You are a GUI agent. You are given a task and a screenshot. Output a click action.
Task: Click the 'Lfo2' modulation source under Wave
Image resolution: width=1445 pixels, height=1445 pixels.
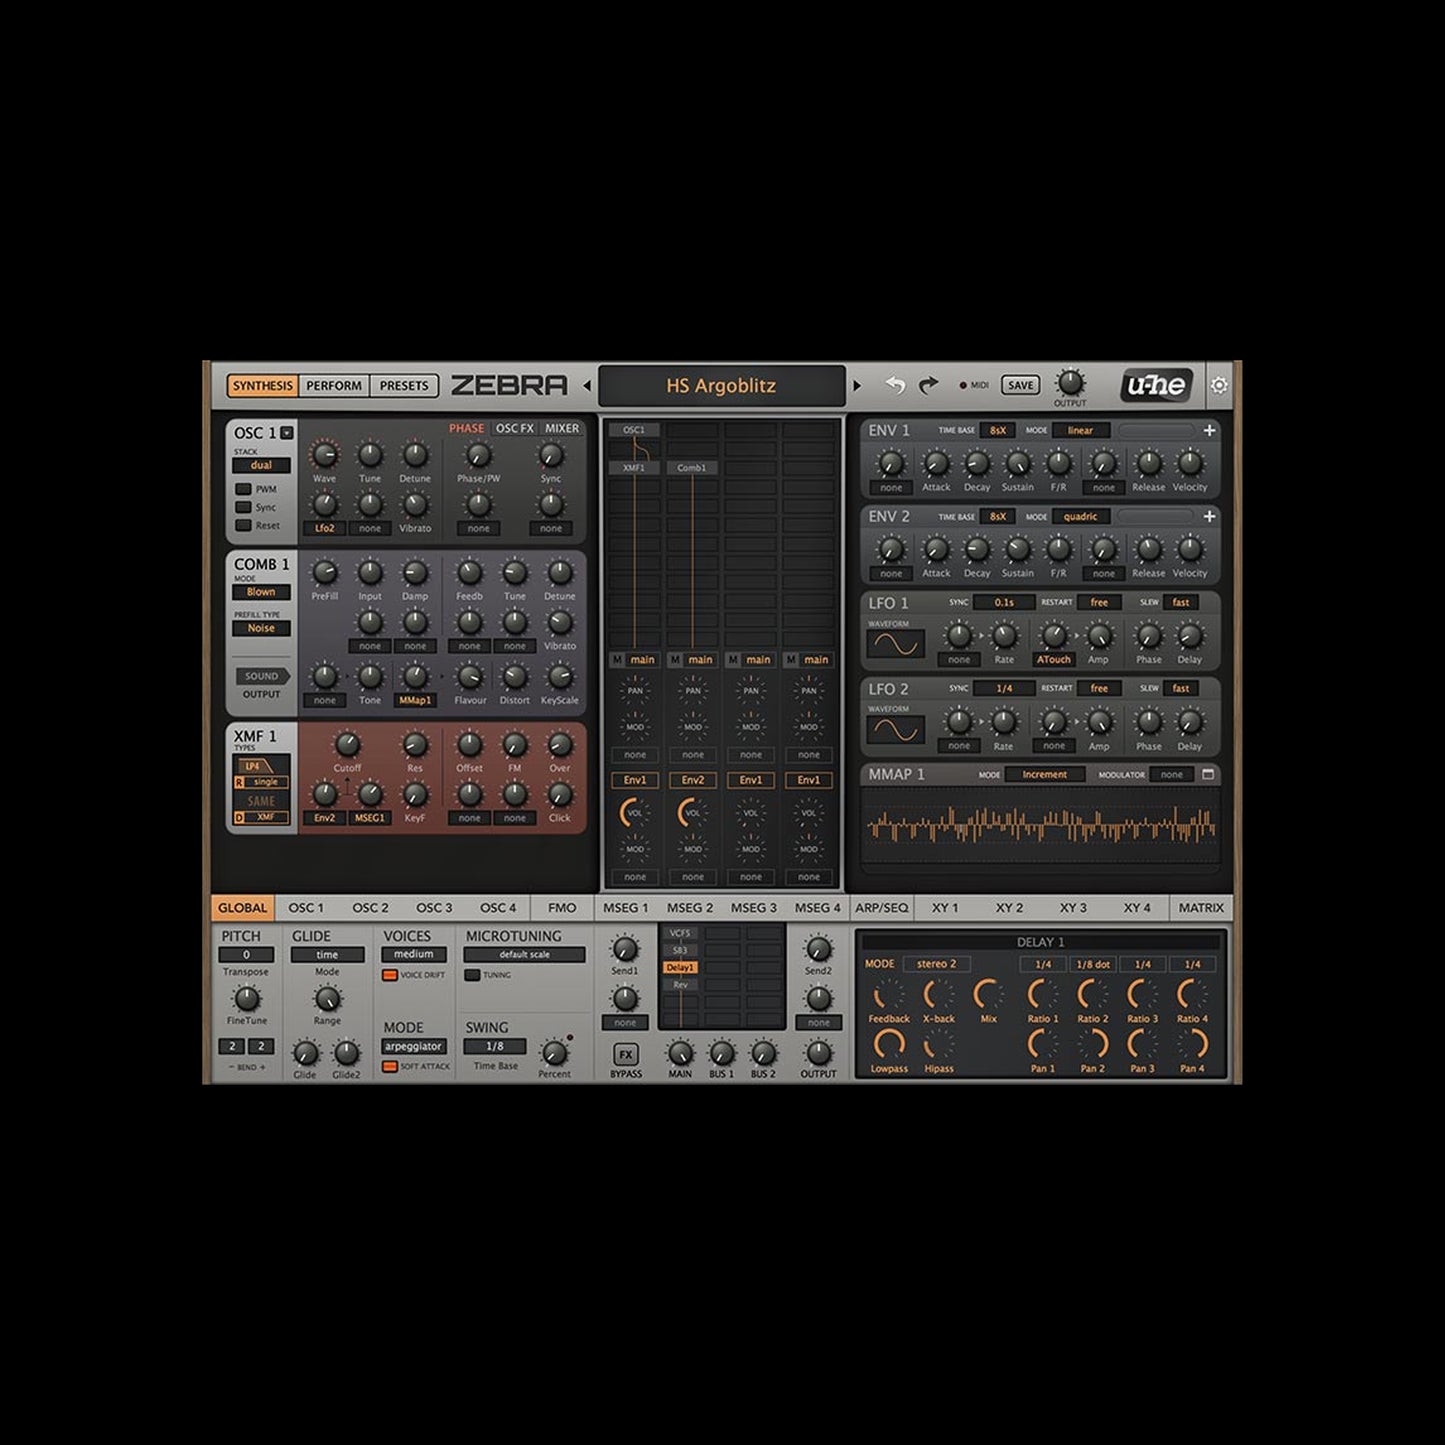tap(325, 528)
